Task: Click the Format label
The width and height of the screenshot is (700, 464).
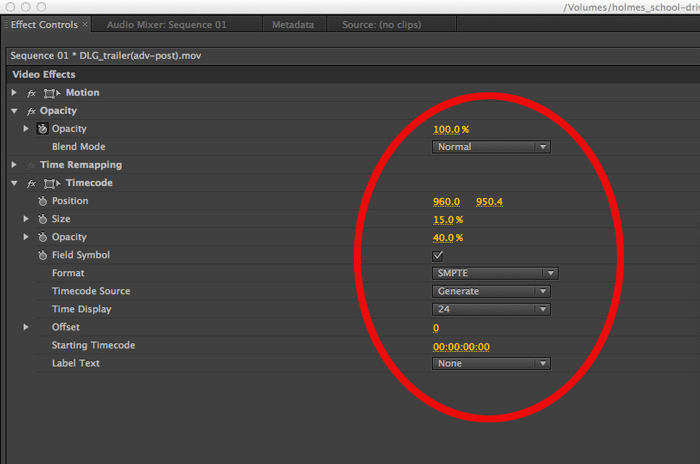Action: [x=68, y=273]
